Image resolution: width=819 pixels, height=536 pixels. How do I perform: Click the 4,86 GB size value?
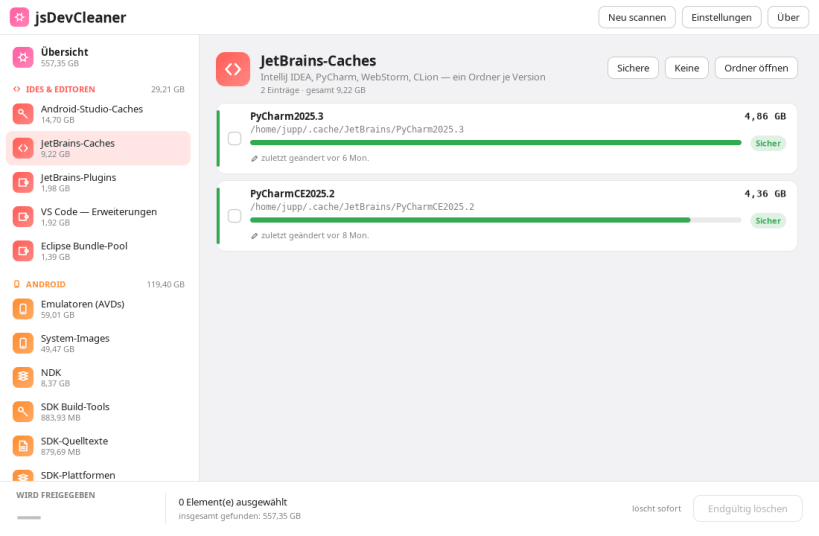pyautogui.click(x=765, y=116)
